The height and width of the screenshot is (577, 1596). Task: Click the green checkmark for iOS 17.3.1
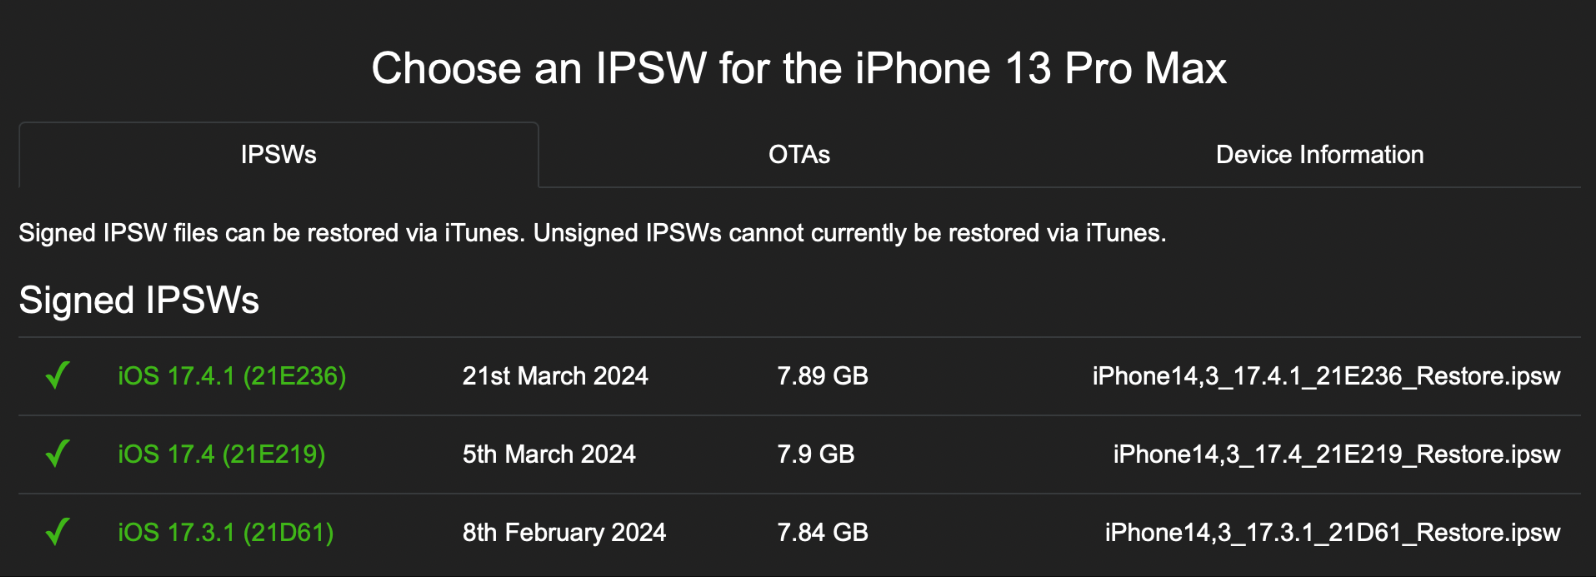point(57,532)
